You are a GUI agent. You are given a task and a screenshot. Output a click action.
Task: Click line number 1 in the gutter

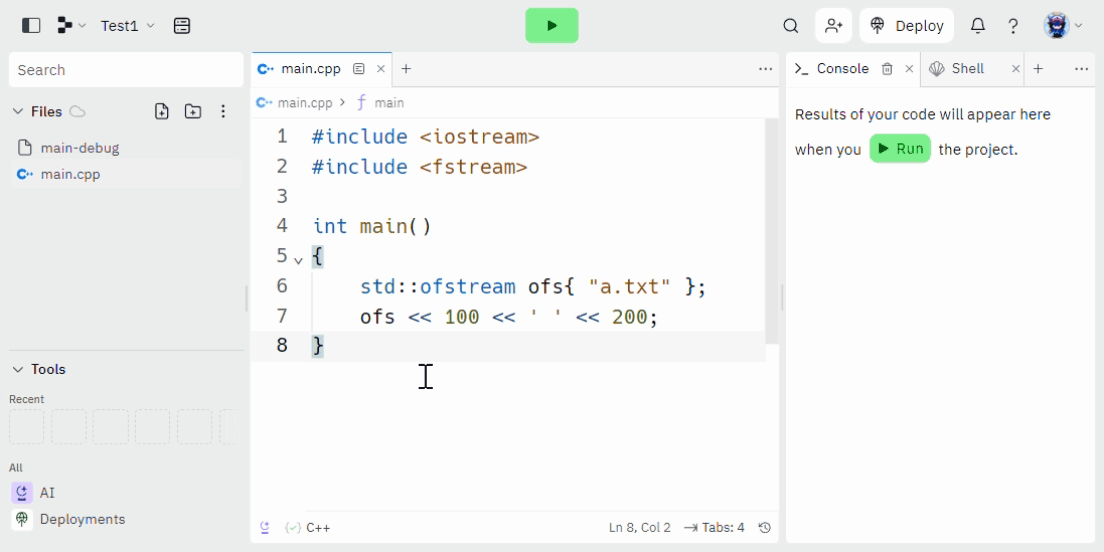(x=282, y=137)
